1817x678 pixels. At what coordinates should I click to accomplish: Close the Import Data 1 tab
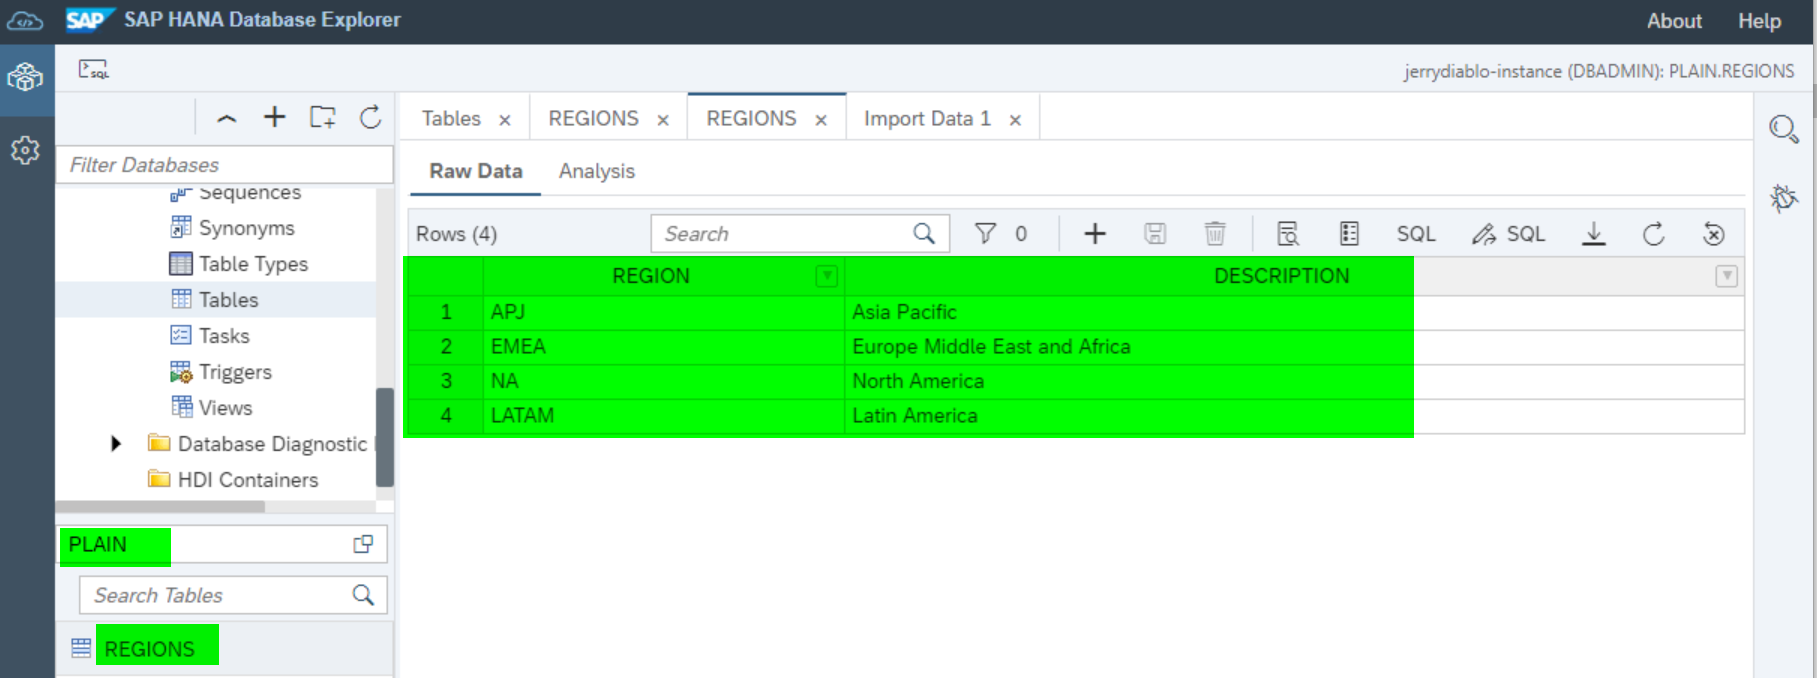(x=1015, y=120)
